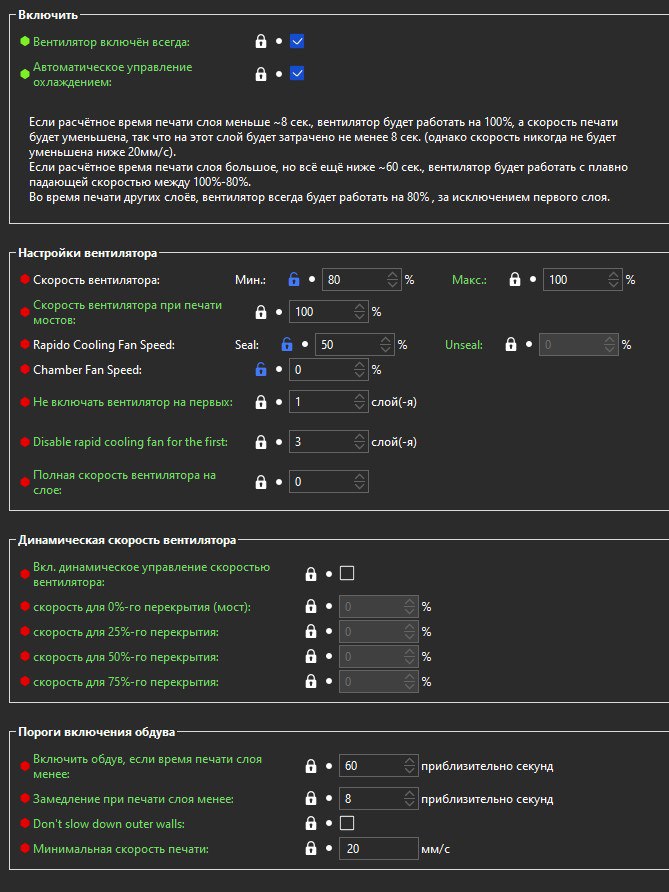Click lock icon beside Макс. fan speed
The image size is (669, 892).
(514, 279)
